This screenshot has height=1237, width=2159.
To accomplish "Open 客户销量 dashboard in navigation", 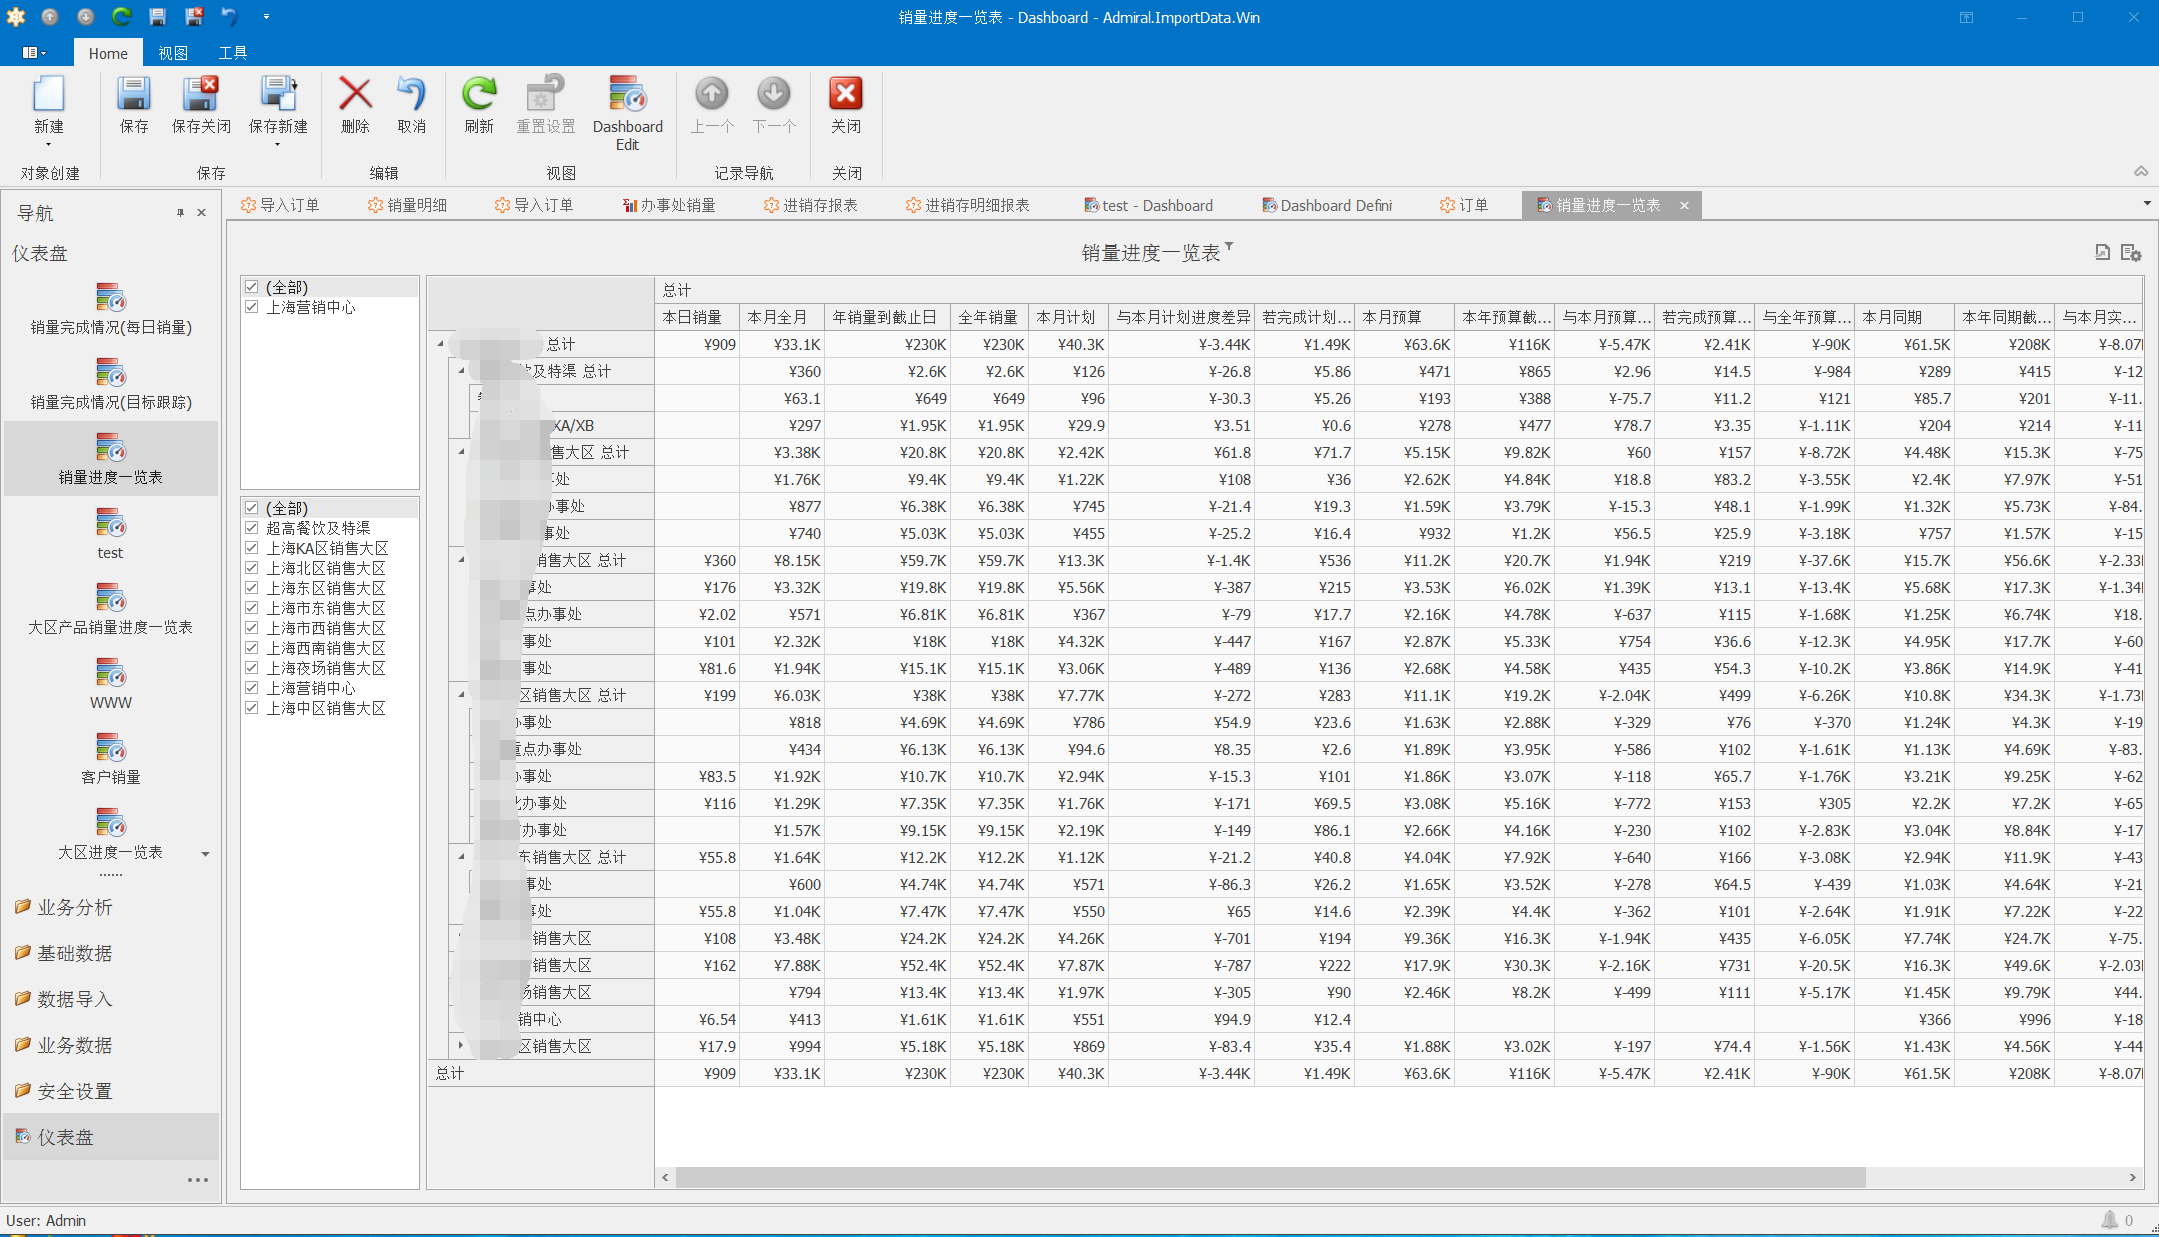I will [x=111, y=758].
